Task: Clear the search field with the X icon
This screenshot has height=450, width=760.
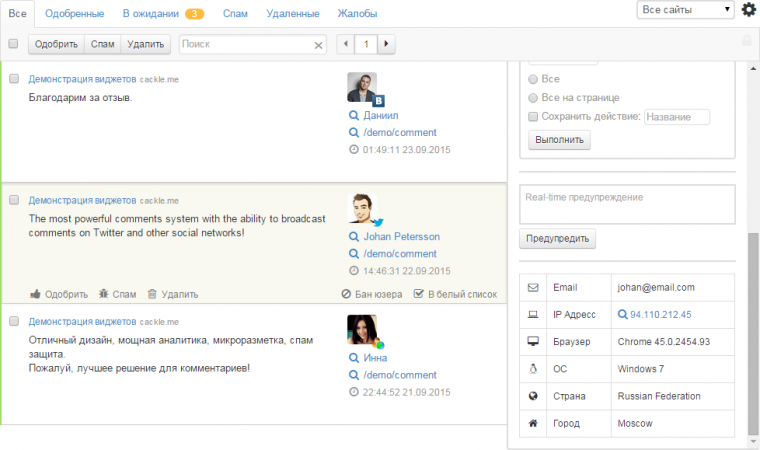Action: point(319,44)
